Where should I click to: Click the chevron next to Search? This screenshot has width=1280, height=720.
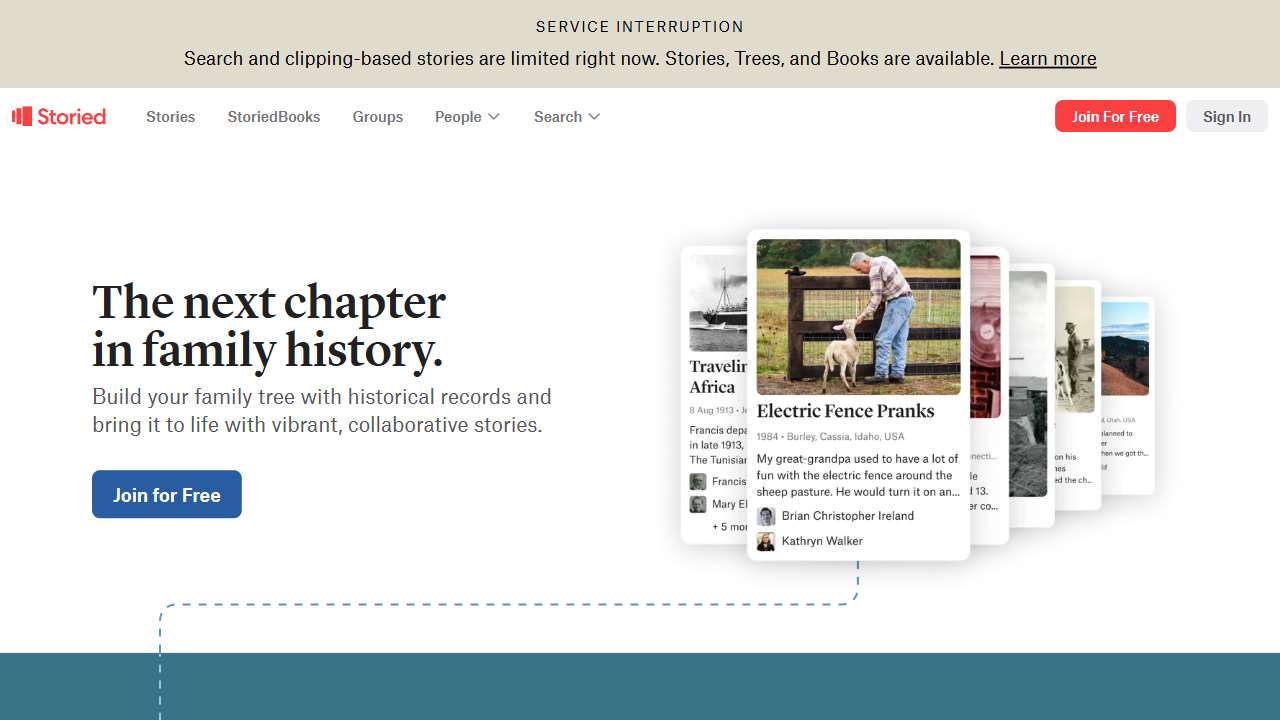coord(594,117)
